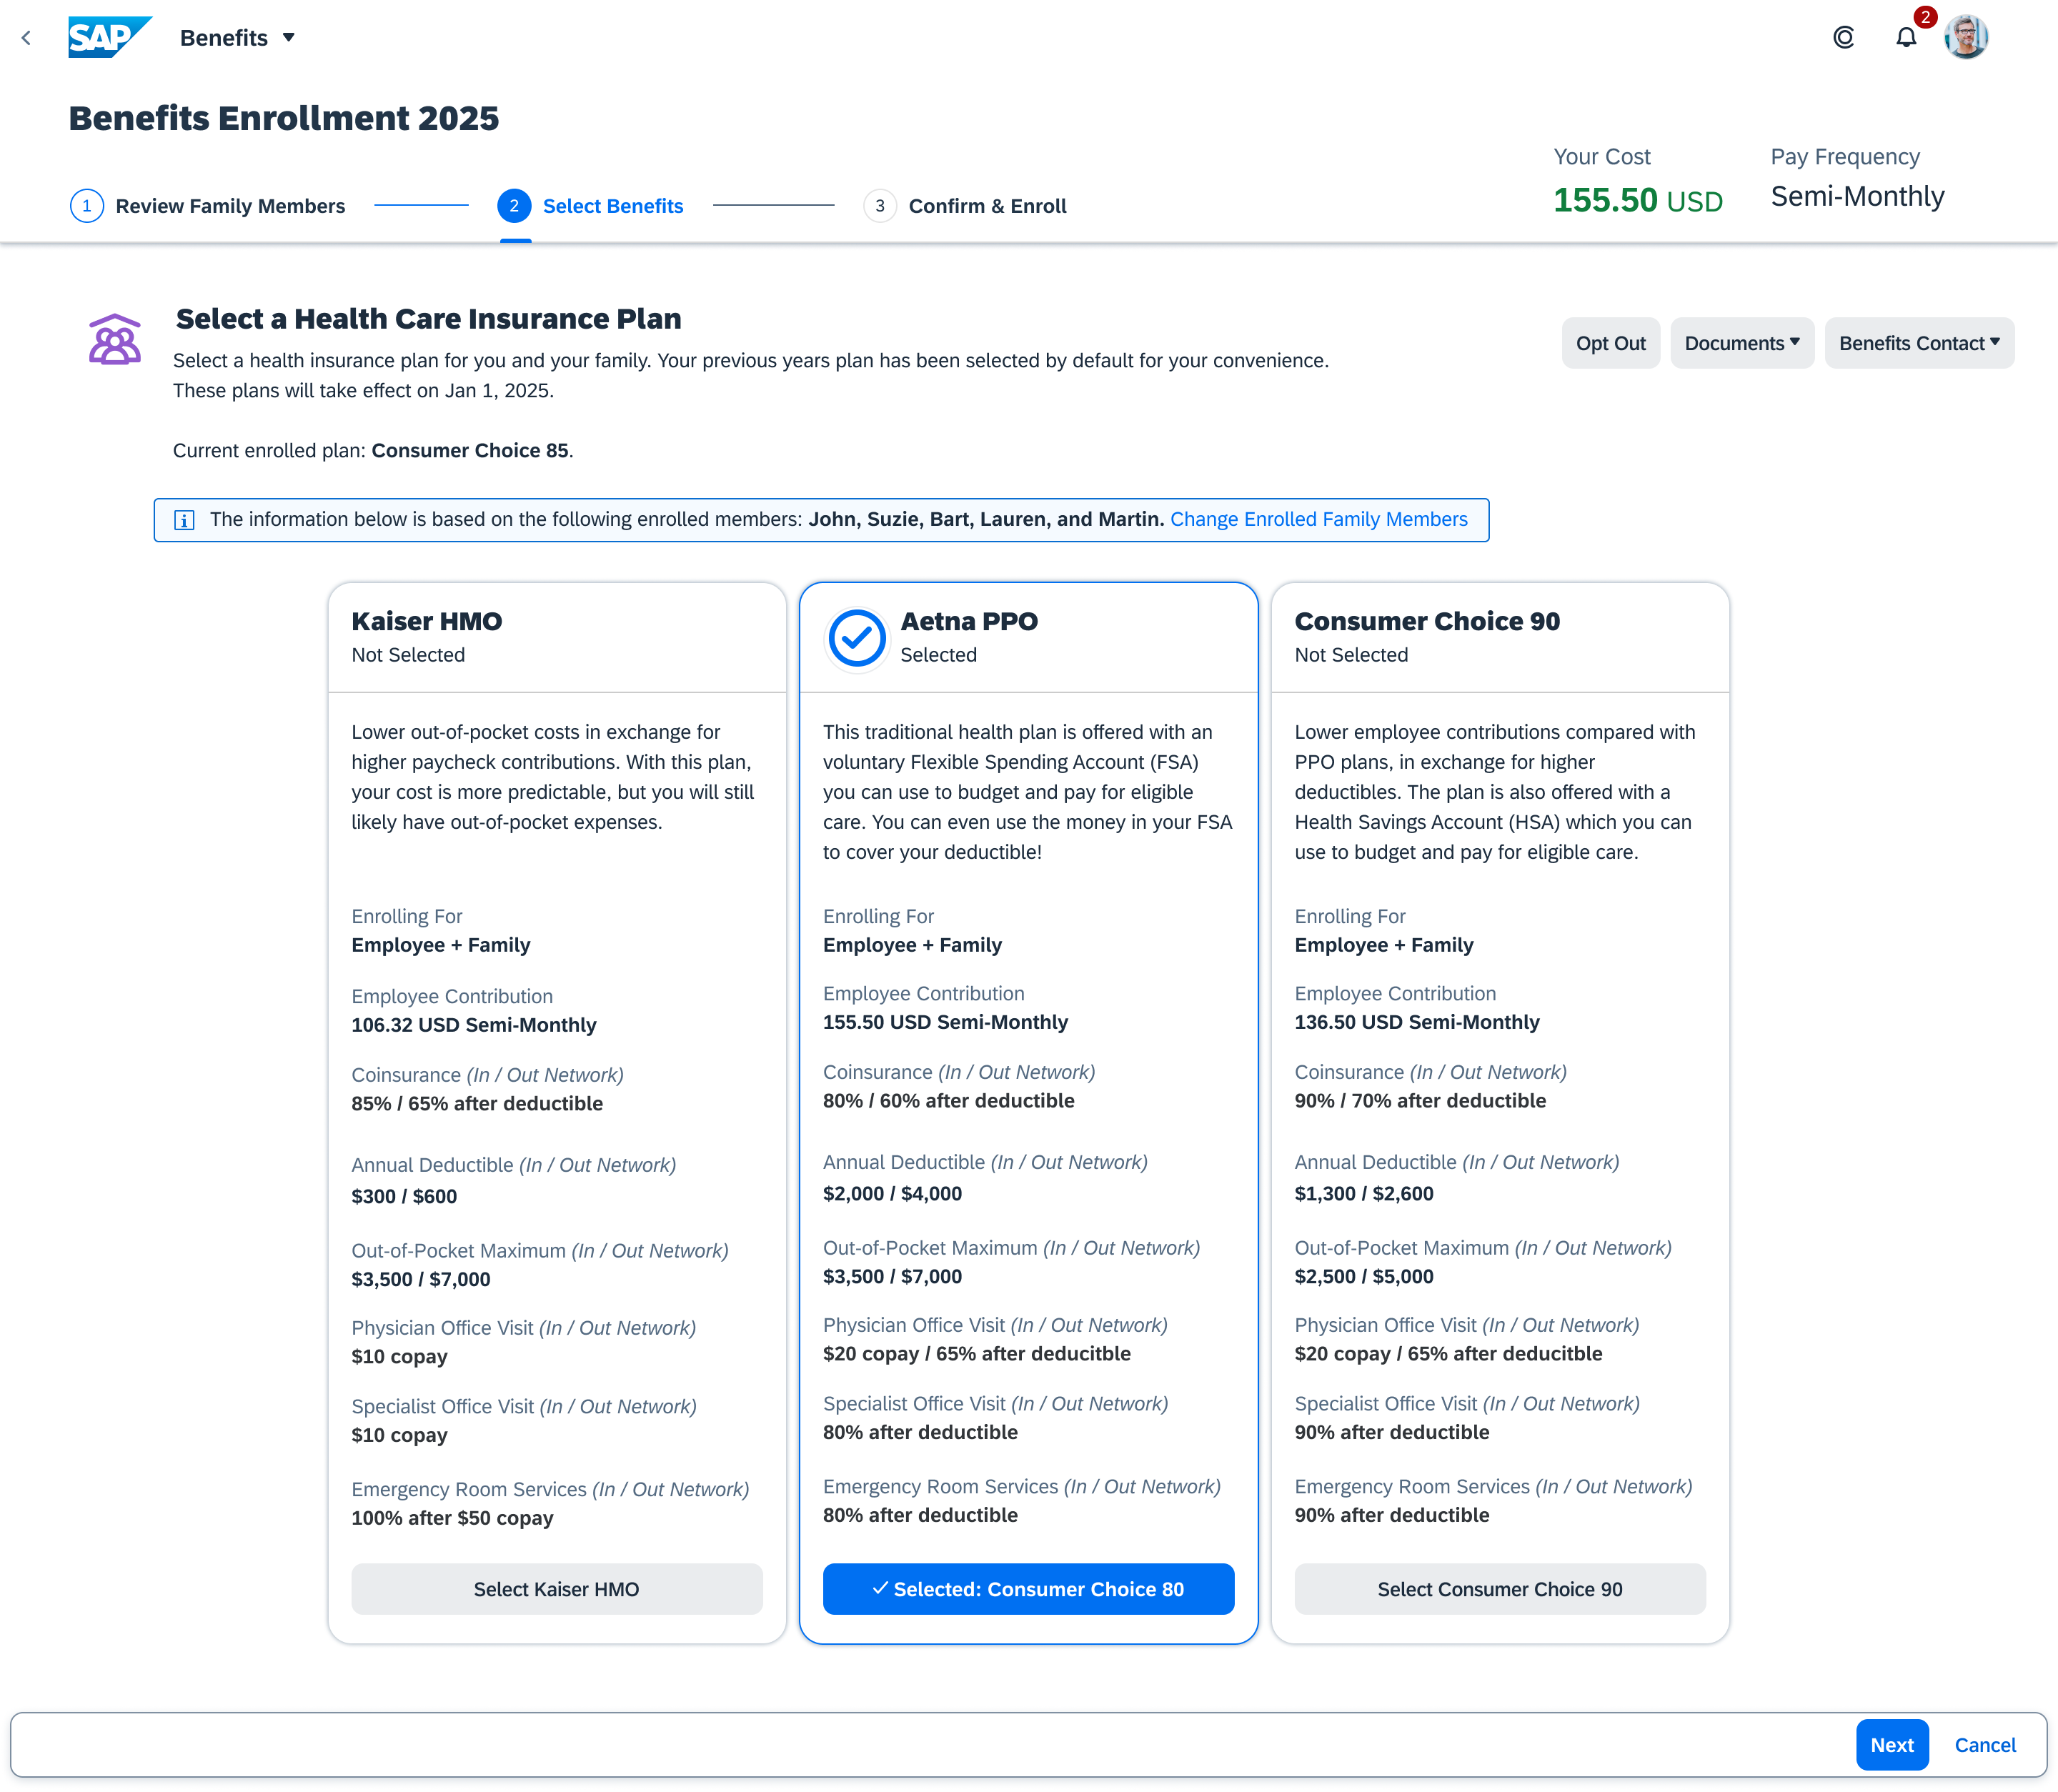Open the Joule copilot icon

click(1843, 38)
